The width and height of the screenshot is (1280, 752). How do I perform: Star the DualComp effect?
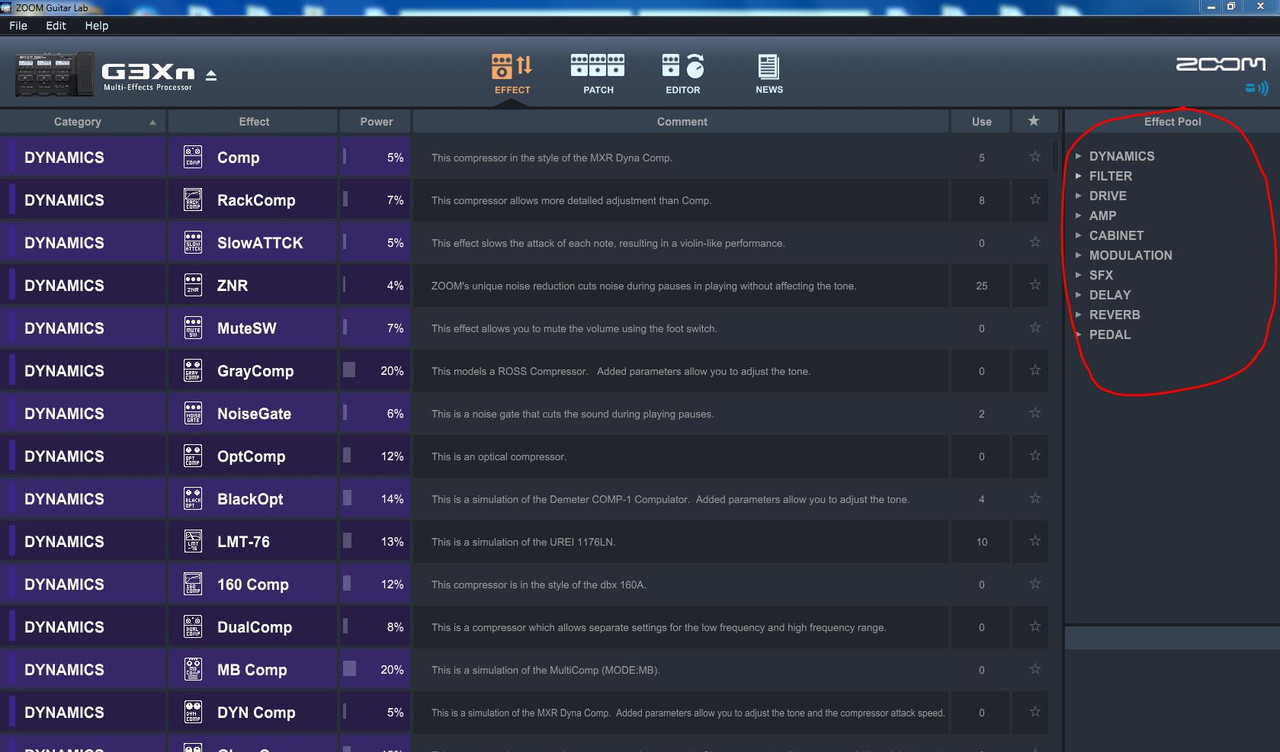pyautogui.click(x=1035, y=627)
